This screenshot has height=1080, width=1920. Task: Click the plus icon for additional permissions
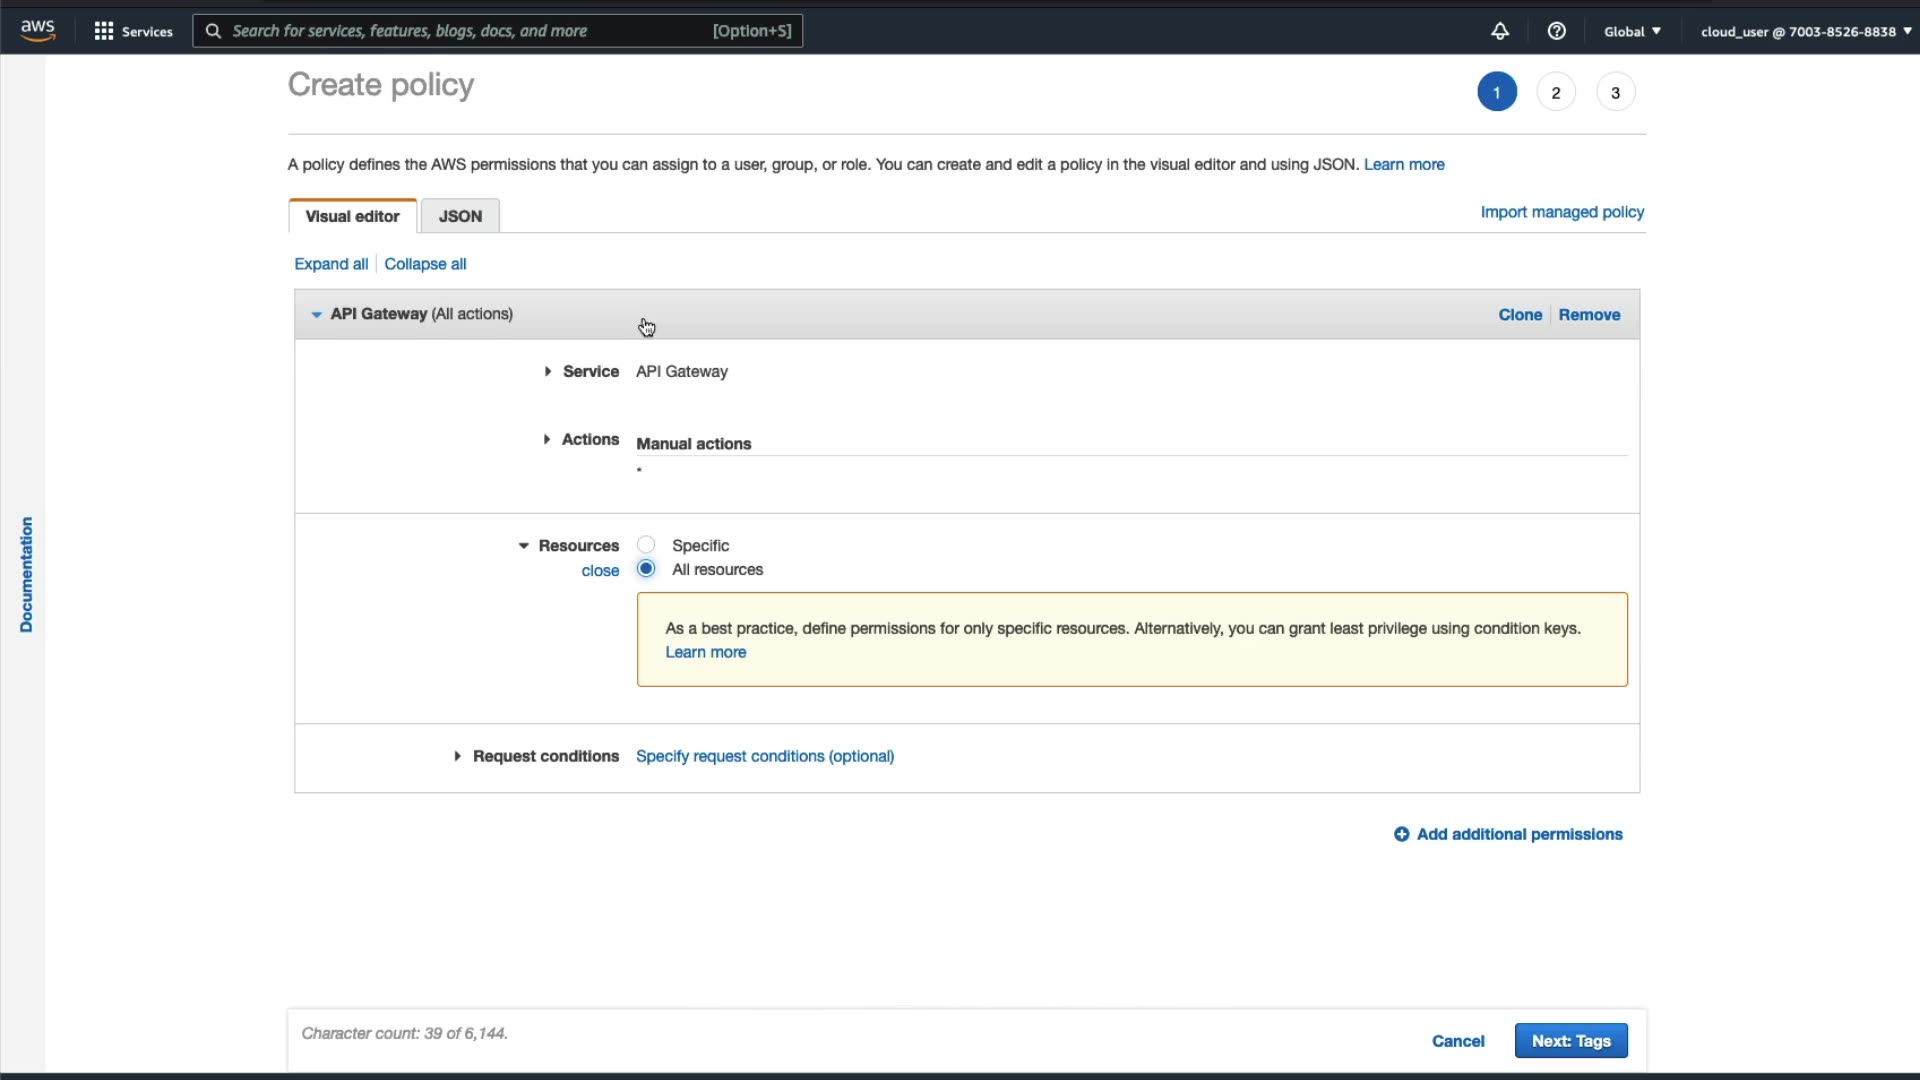[1401, 834]
